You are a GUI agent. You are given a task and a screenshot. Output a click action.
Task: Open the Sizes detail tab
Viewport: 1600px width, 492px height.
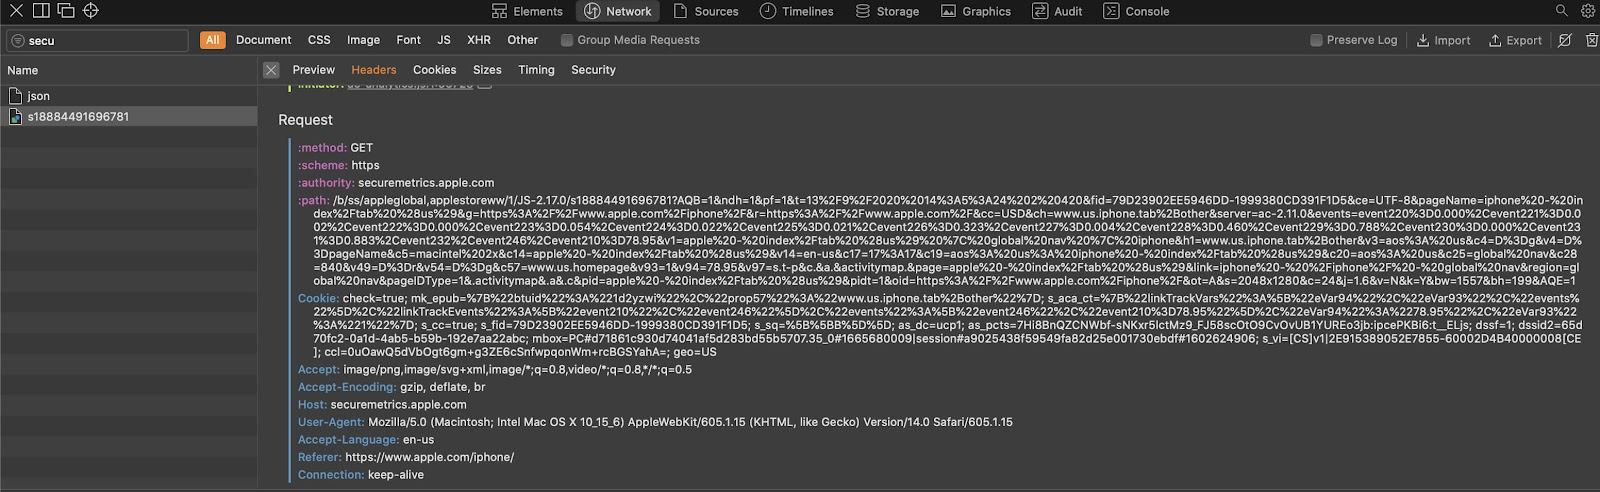[487, 70]
